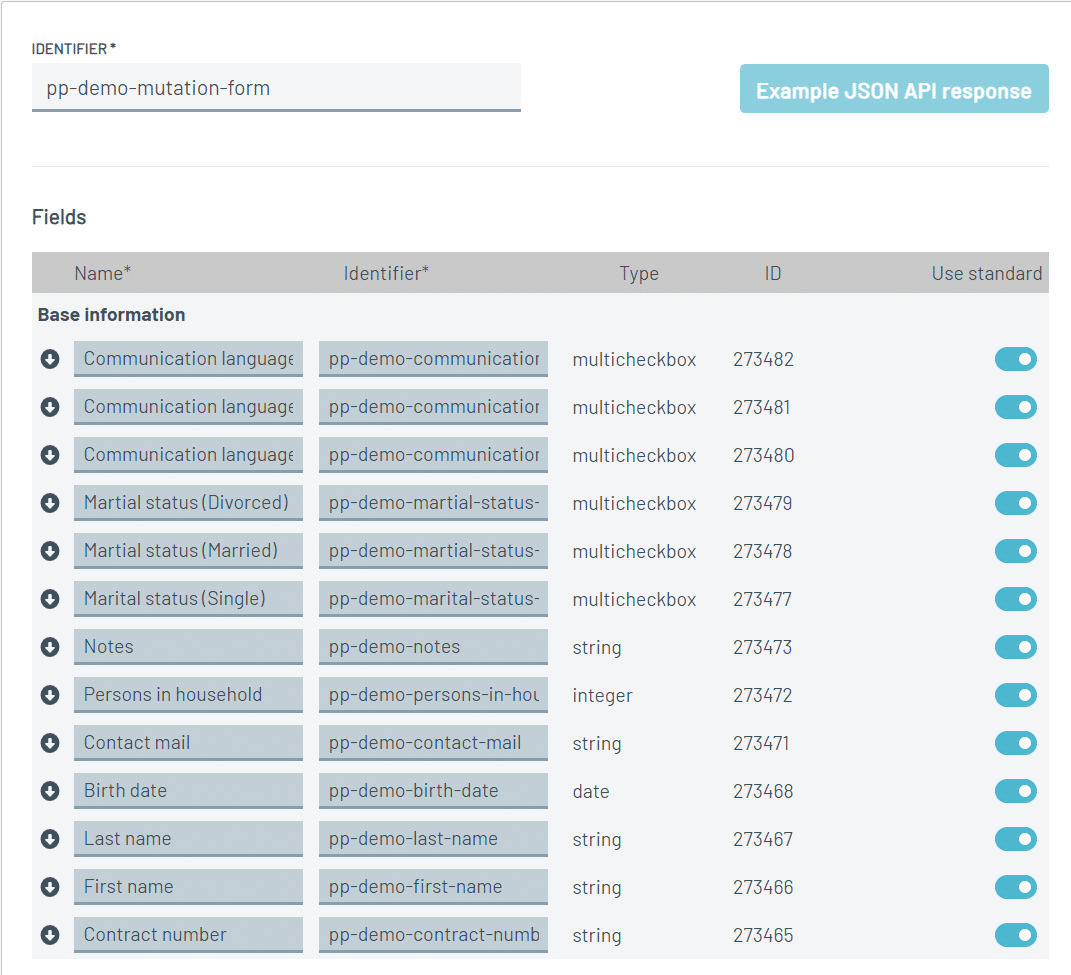Click the pp-demo-first-name identifier field
1071x975 pixels.
coord(433,887)
